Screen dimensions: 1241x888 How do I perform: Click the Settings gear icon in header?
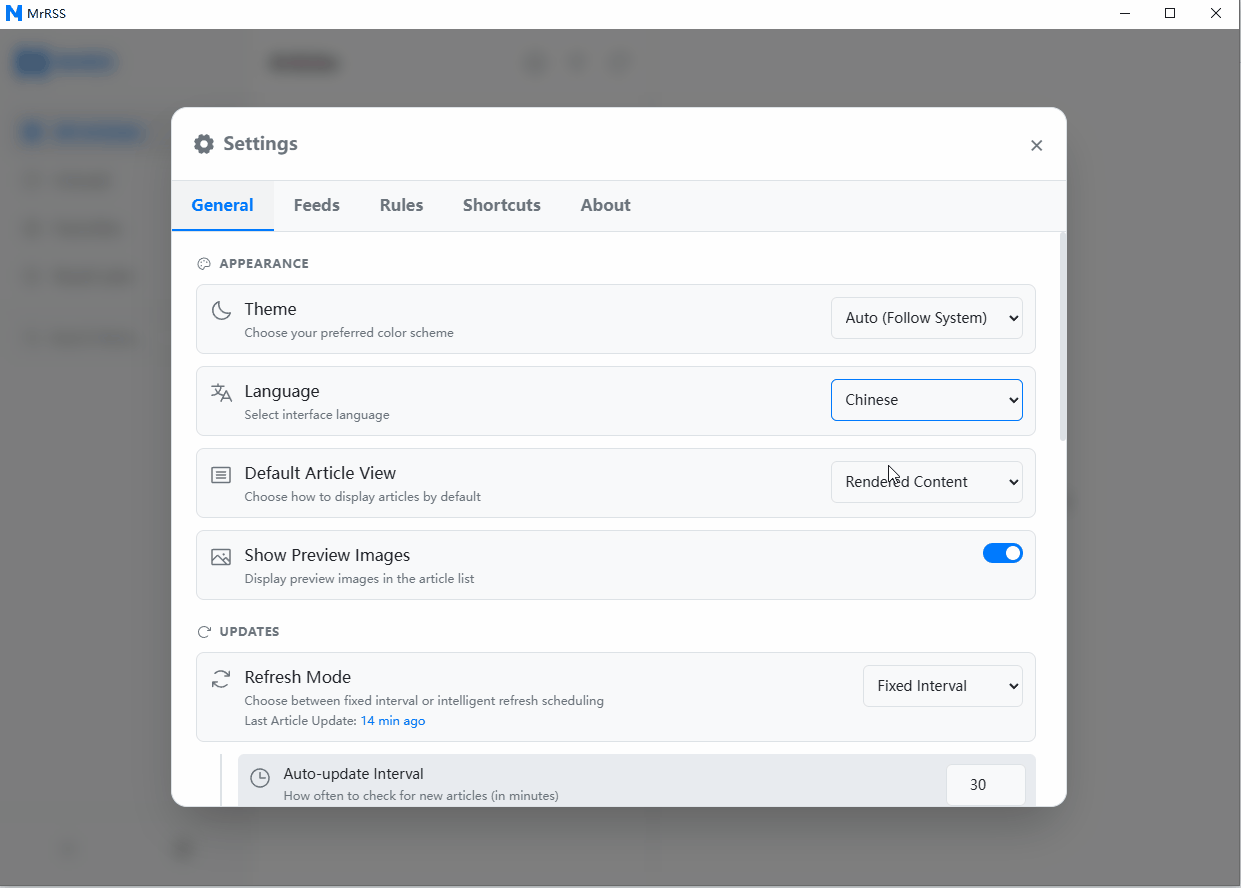click(x=204, y=144)
